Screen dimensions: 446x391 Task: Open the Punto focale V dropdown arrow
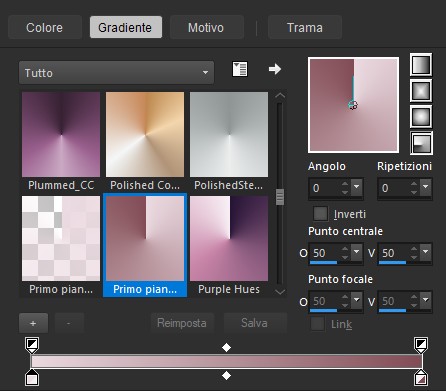click(x=425, y=300)
